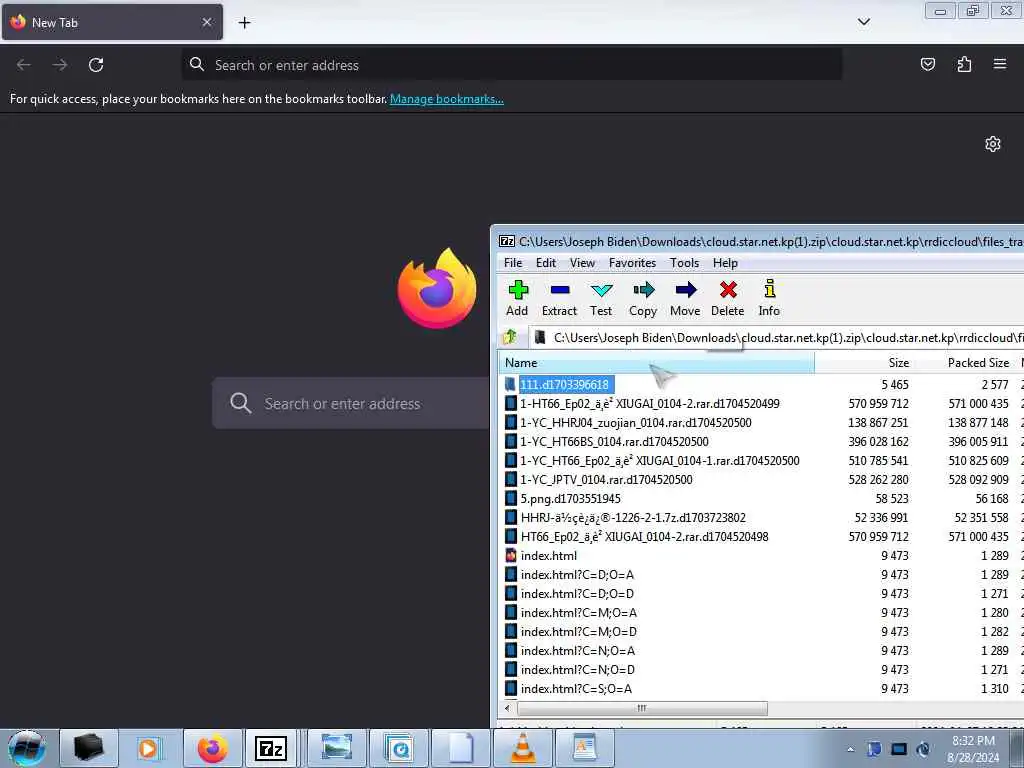Open the blank document taskbar icon
Image resolution: width=1024 pixels, height=768 pixels.
pos(460,748)
